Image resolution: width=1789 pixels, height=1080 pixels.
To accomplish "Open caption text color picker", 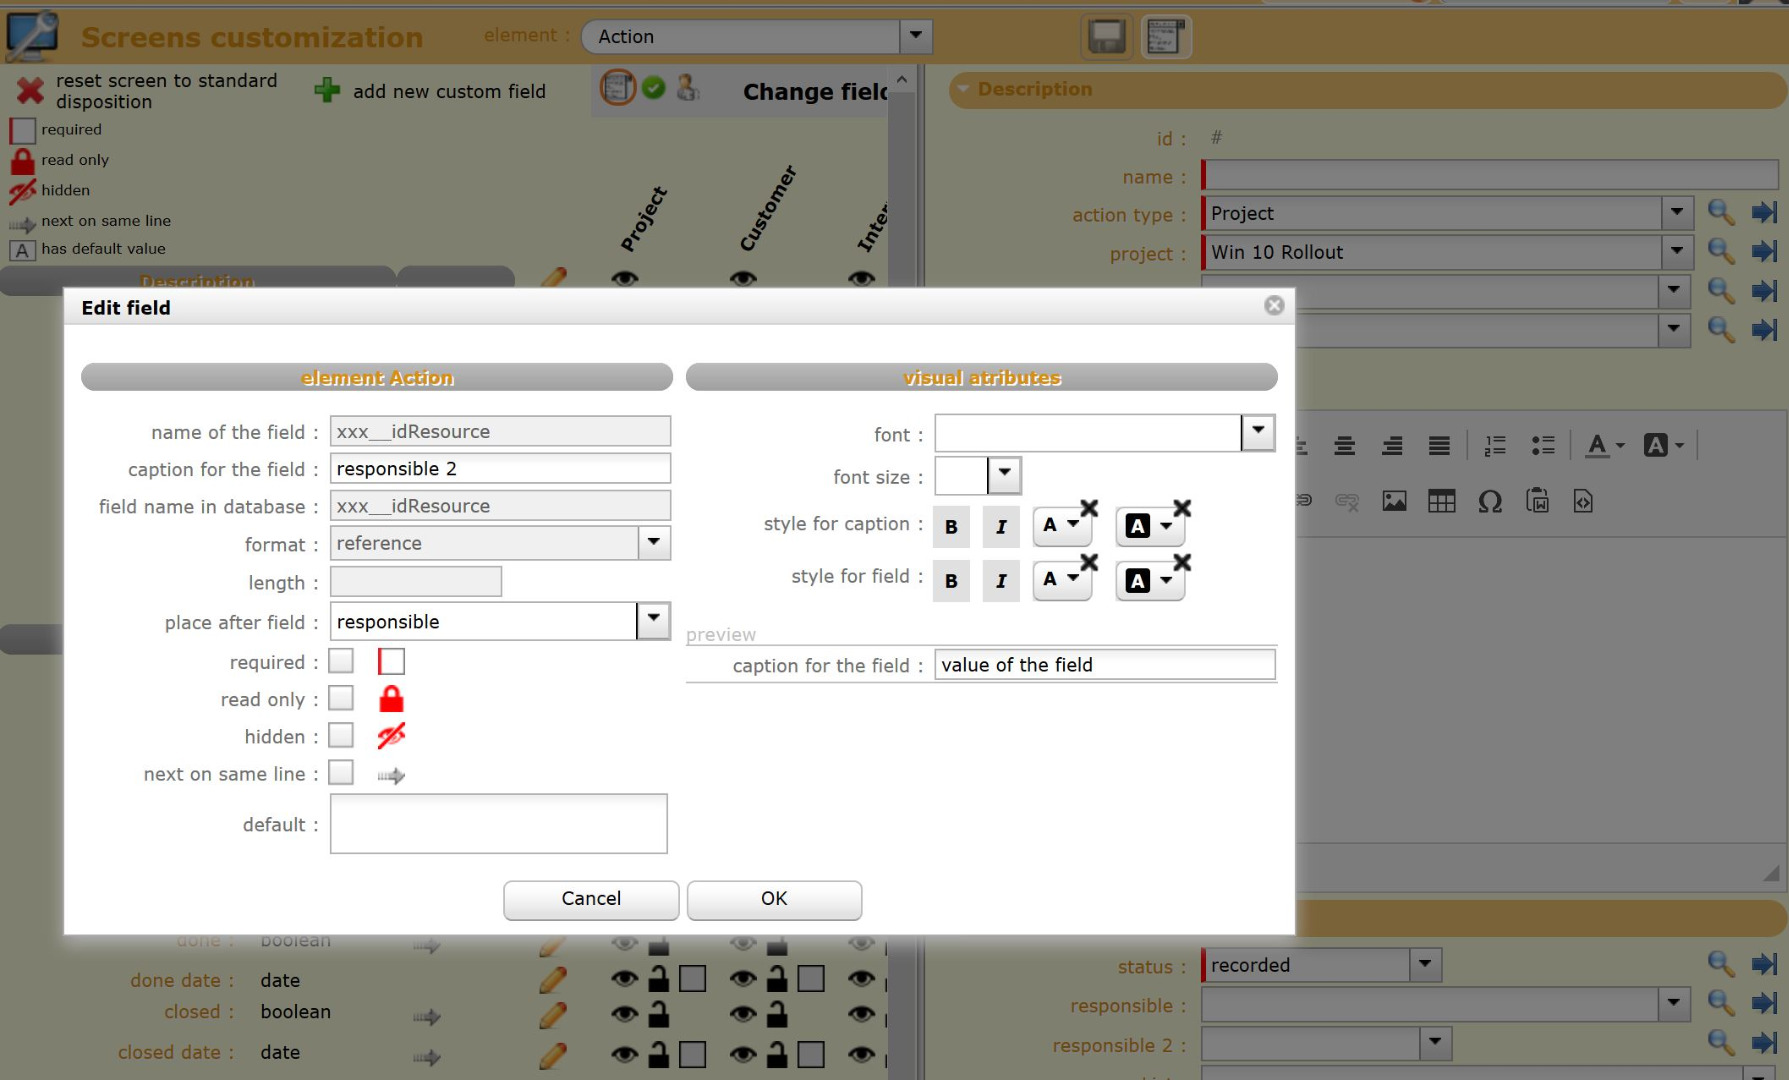I will 1060,525.
